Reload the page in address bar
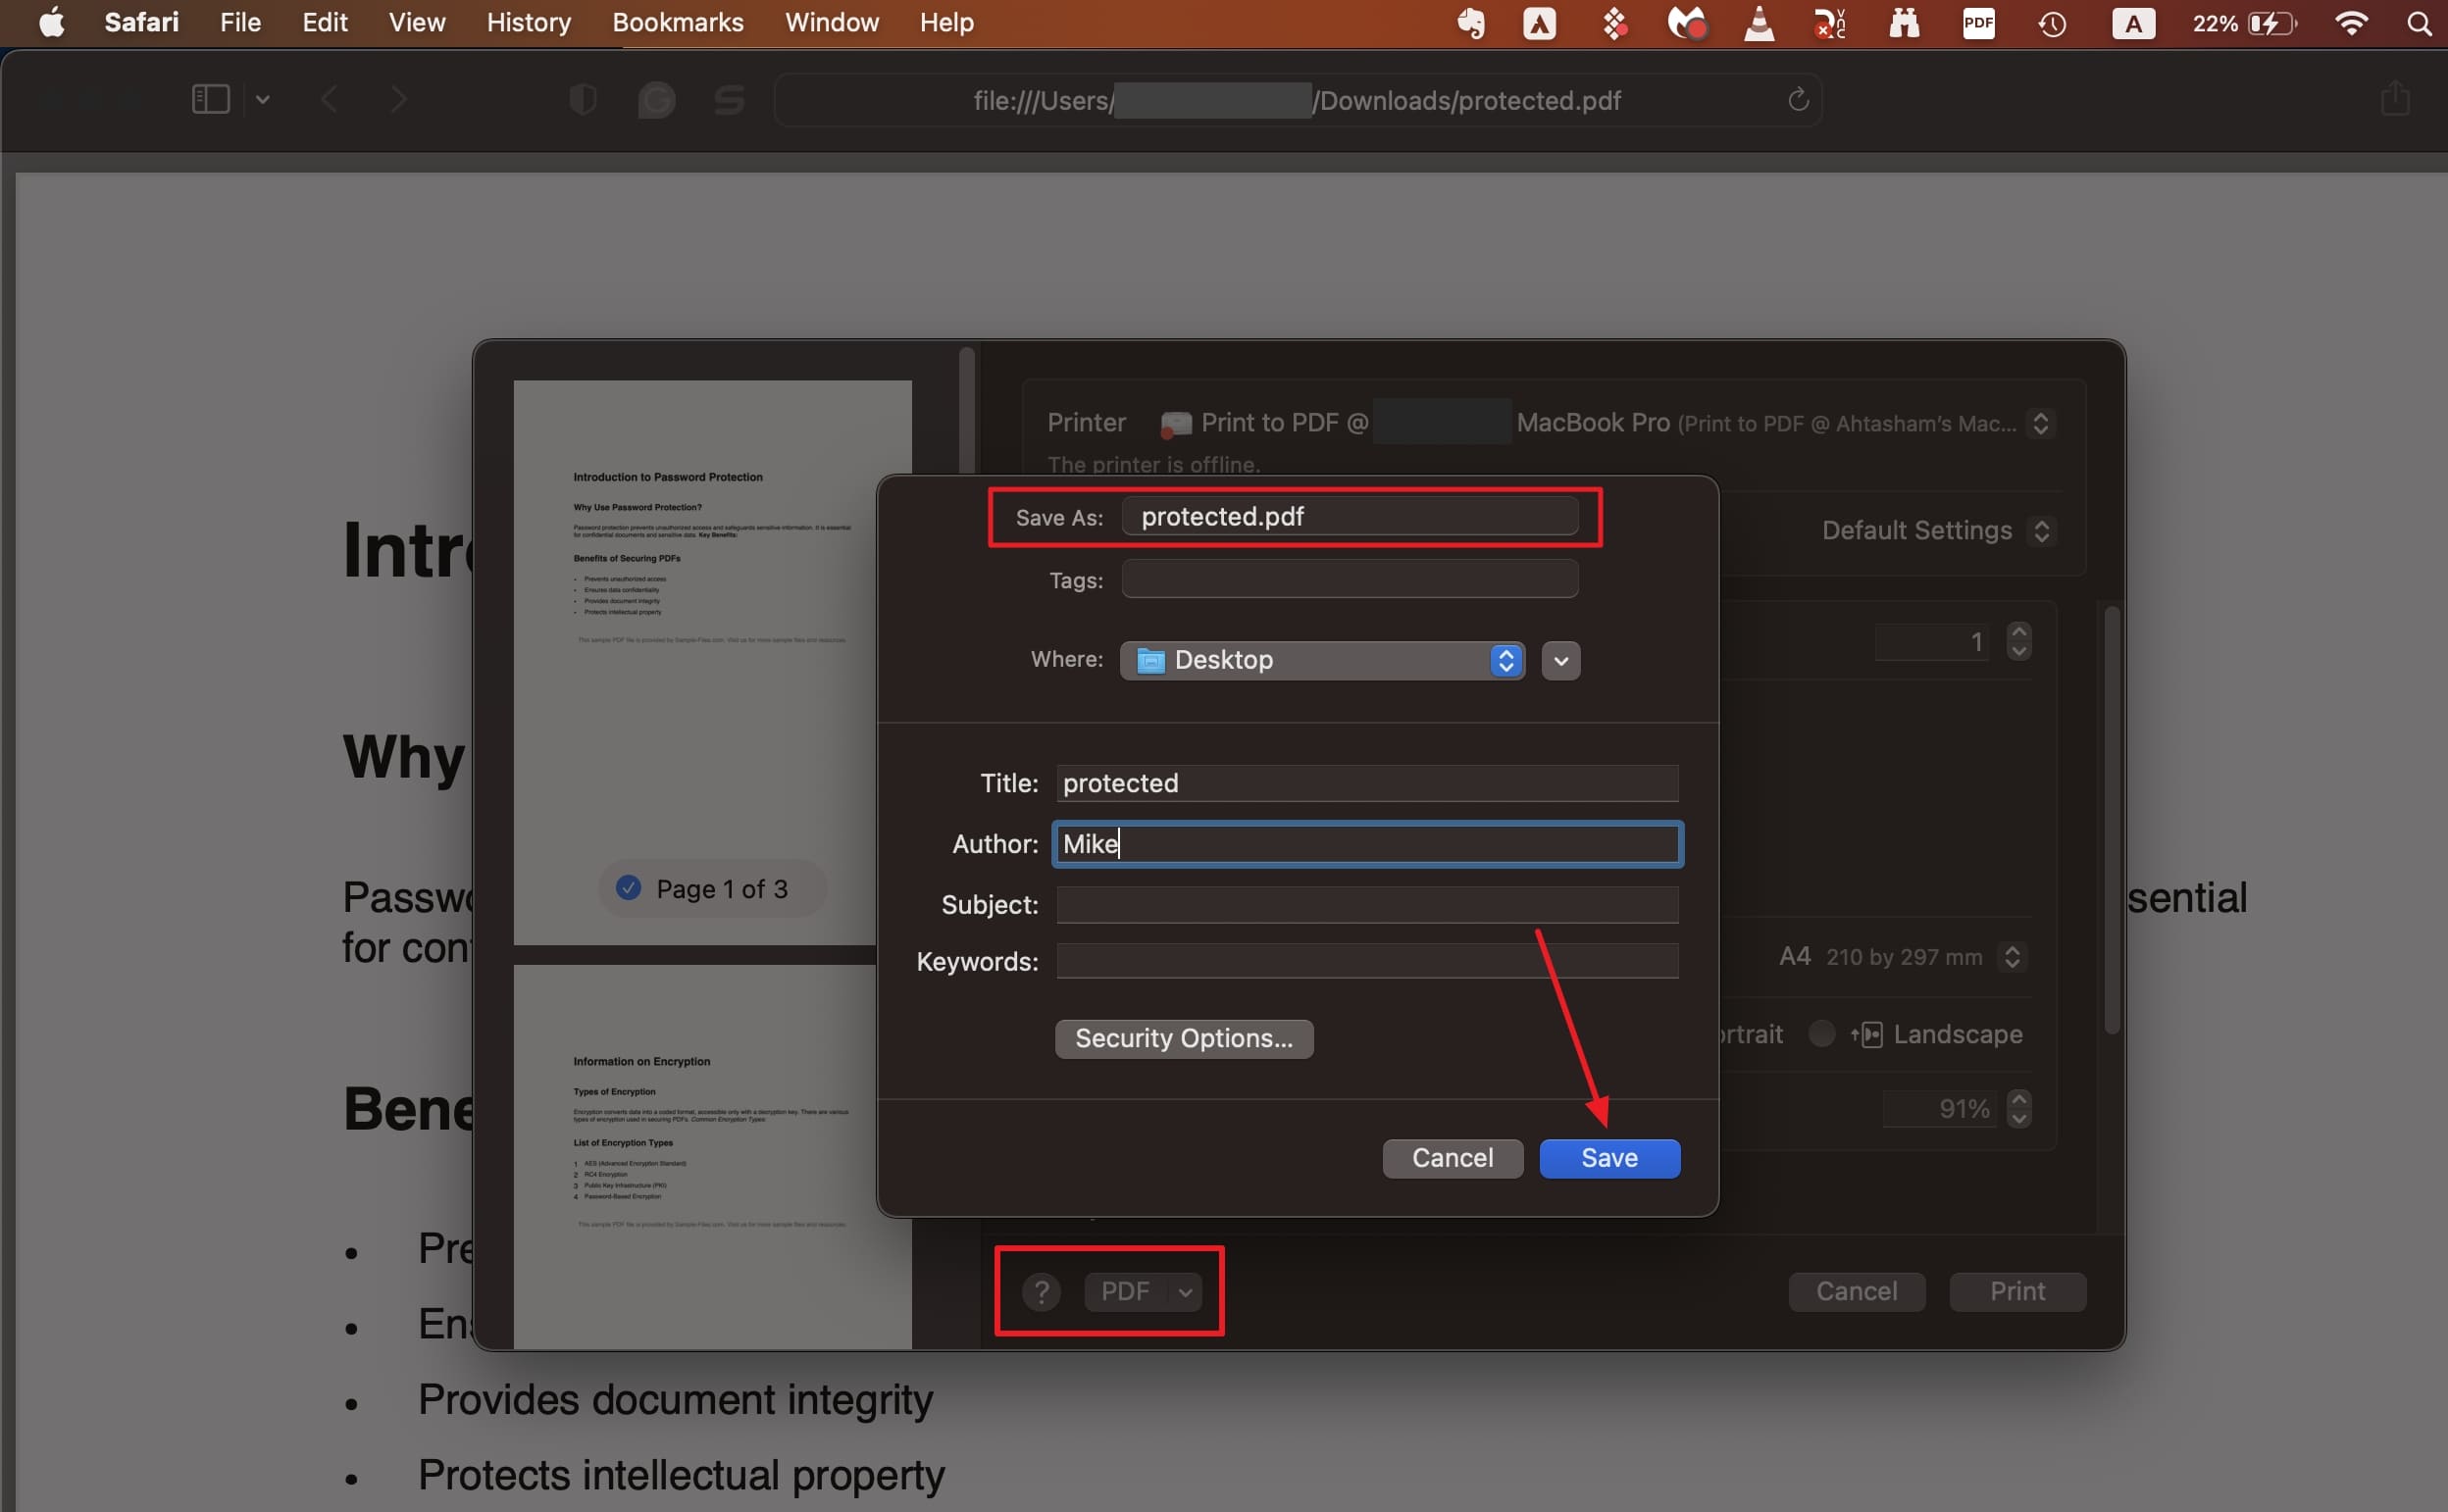2448x1512 pixels. pos(1798,99)
